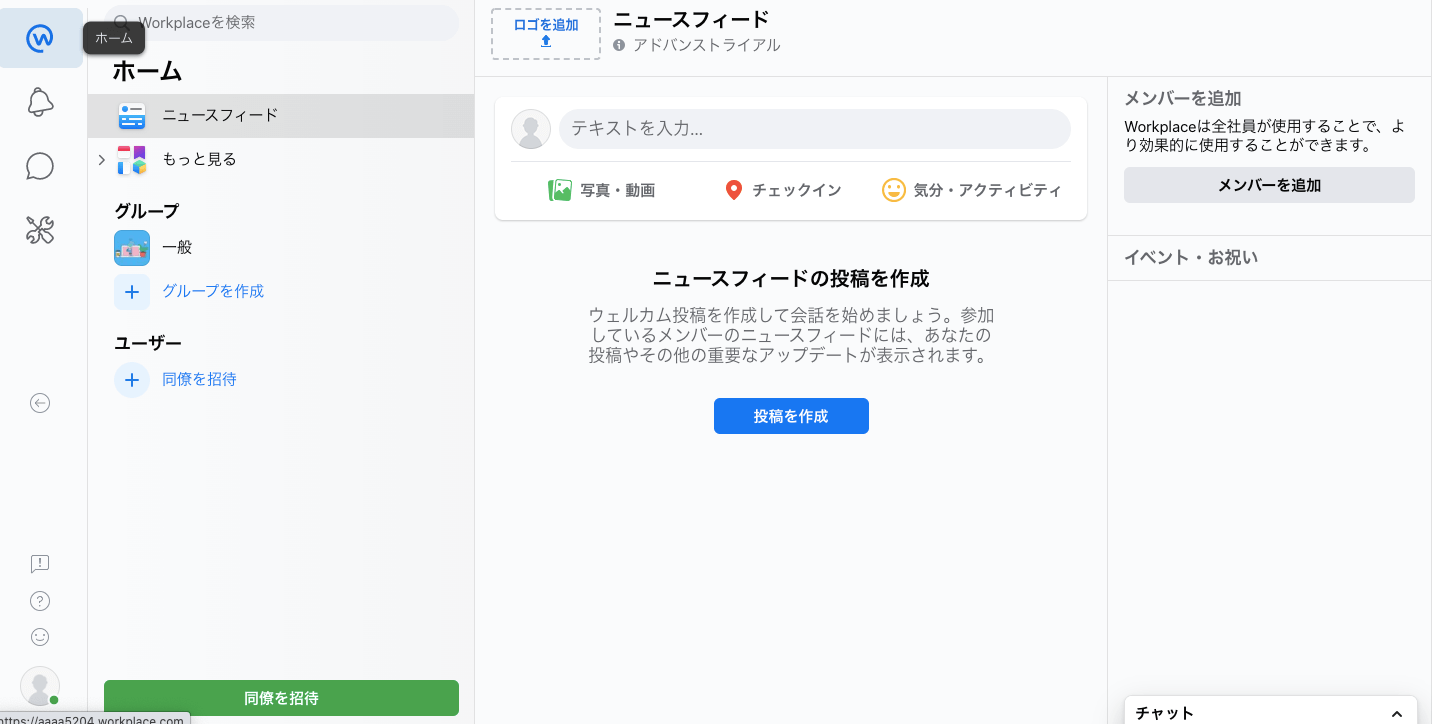Image resolution: width=1432 pixels, height=724 pixels.
Task: Open the 一般 group
Action: click(177, 247)
